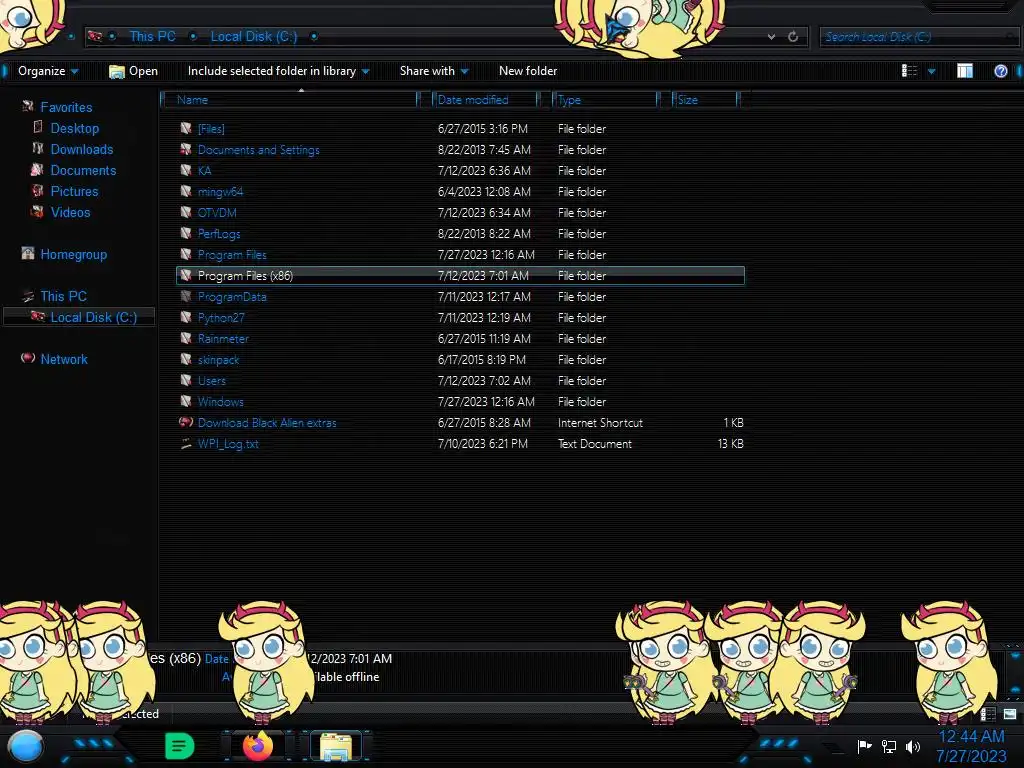Toggle the preview pane icon
Image resolution: width=1024 pixels, height=768 pixels.
pos(965,71)
